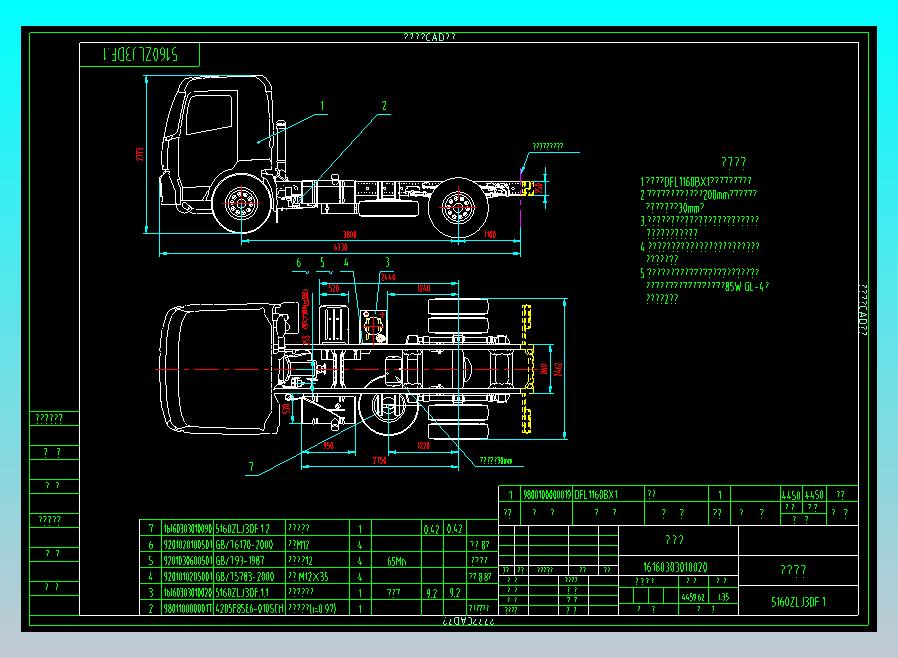Select the 5160ZLJ3DF 1 title block cell
Image resolution: width=898 pixels, height=658 pixels.
coord(799,602)
